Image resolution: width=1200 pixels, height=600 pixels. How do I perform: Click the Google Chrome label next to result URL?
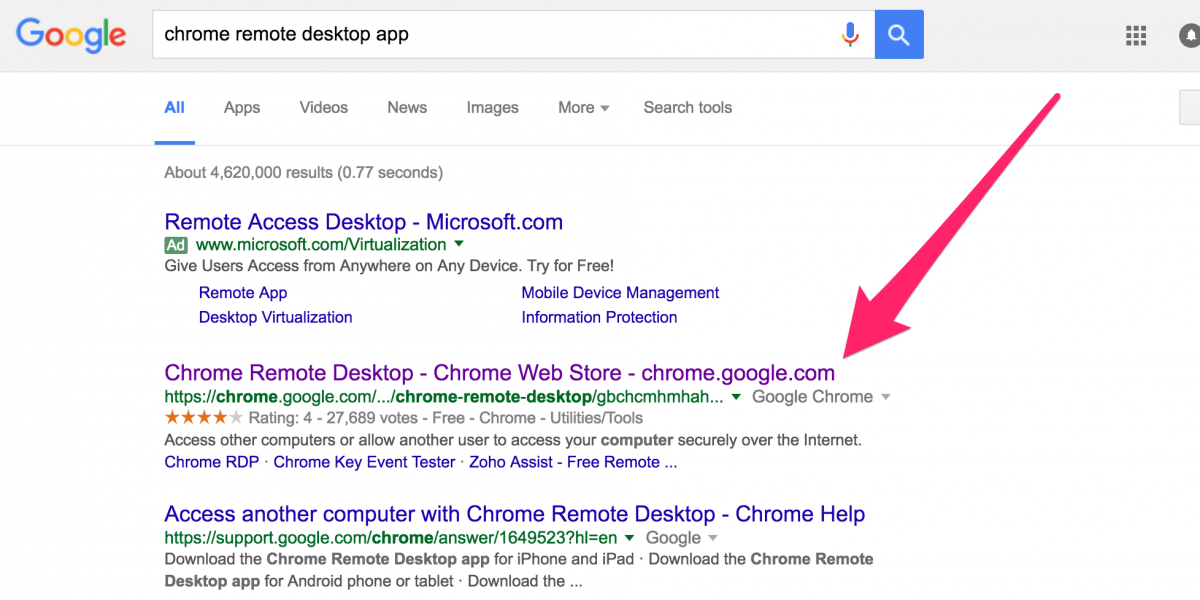tap(812, 397)
